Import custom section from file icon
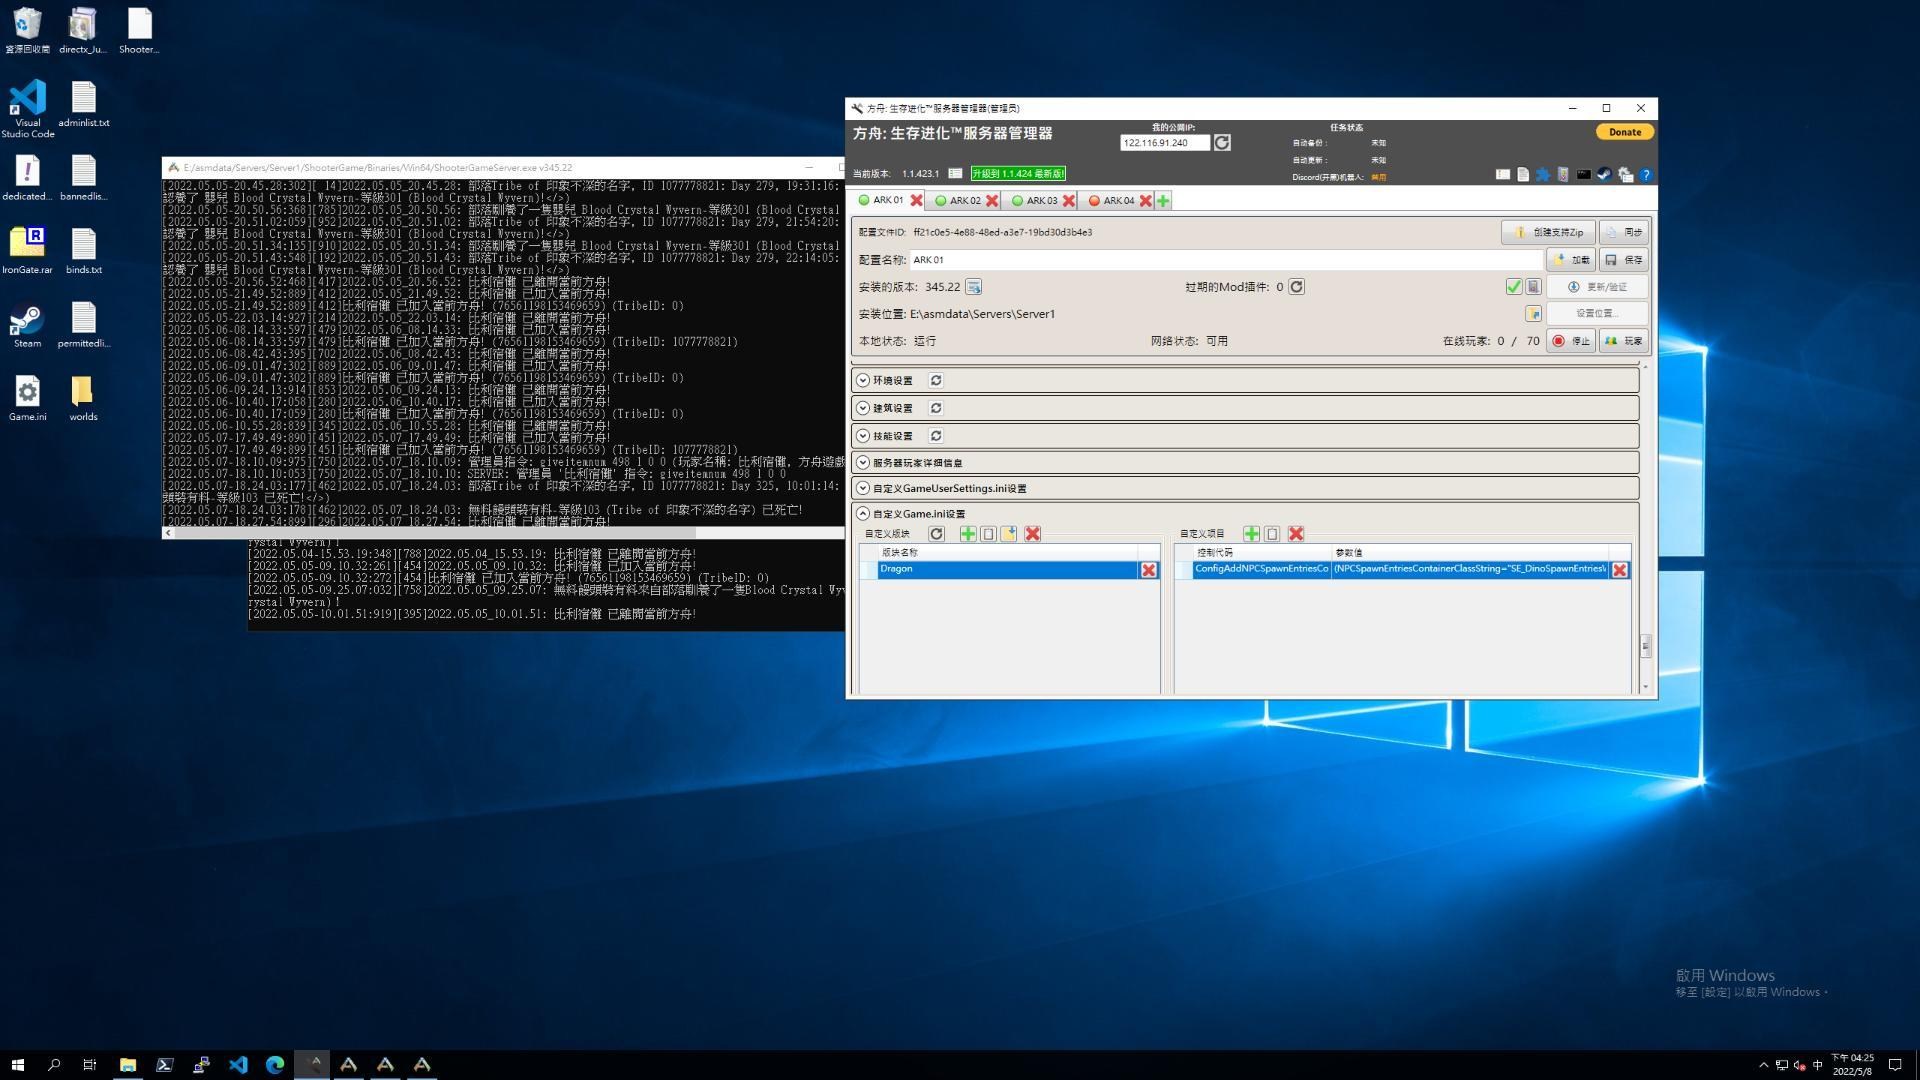The height and width of the screenshot is (1080, 1920). tap(1009, 534)
